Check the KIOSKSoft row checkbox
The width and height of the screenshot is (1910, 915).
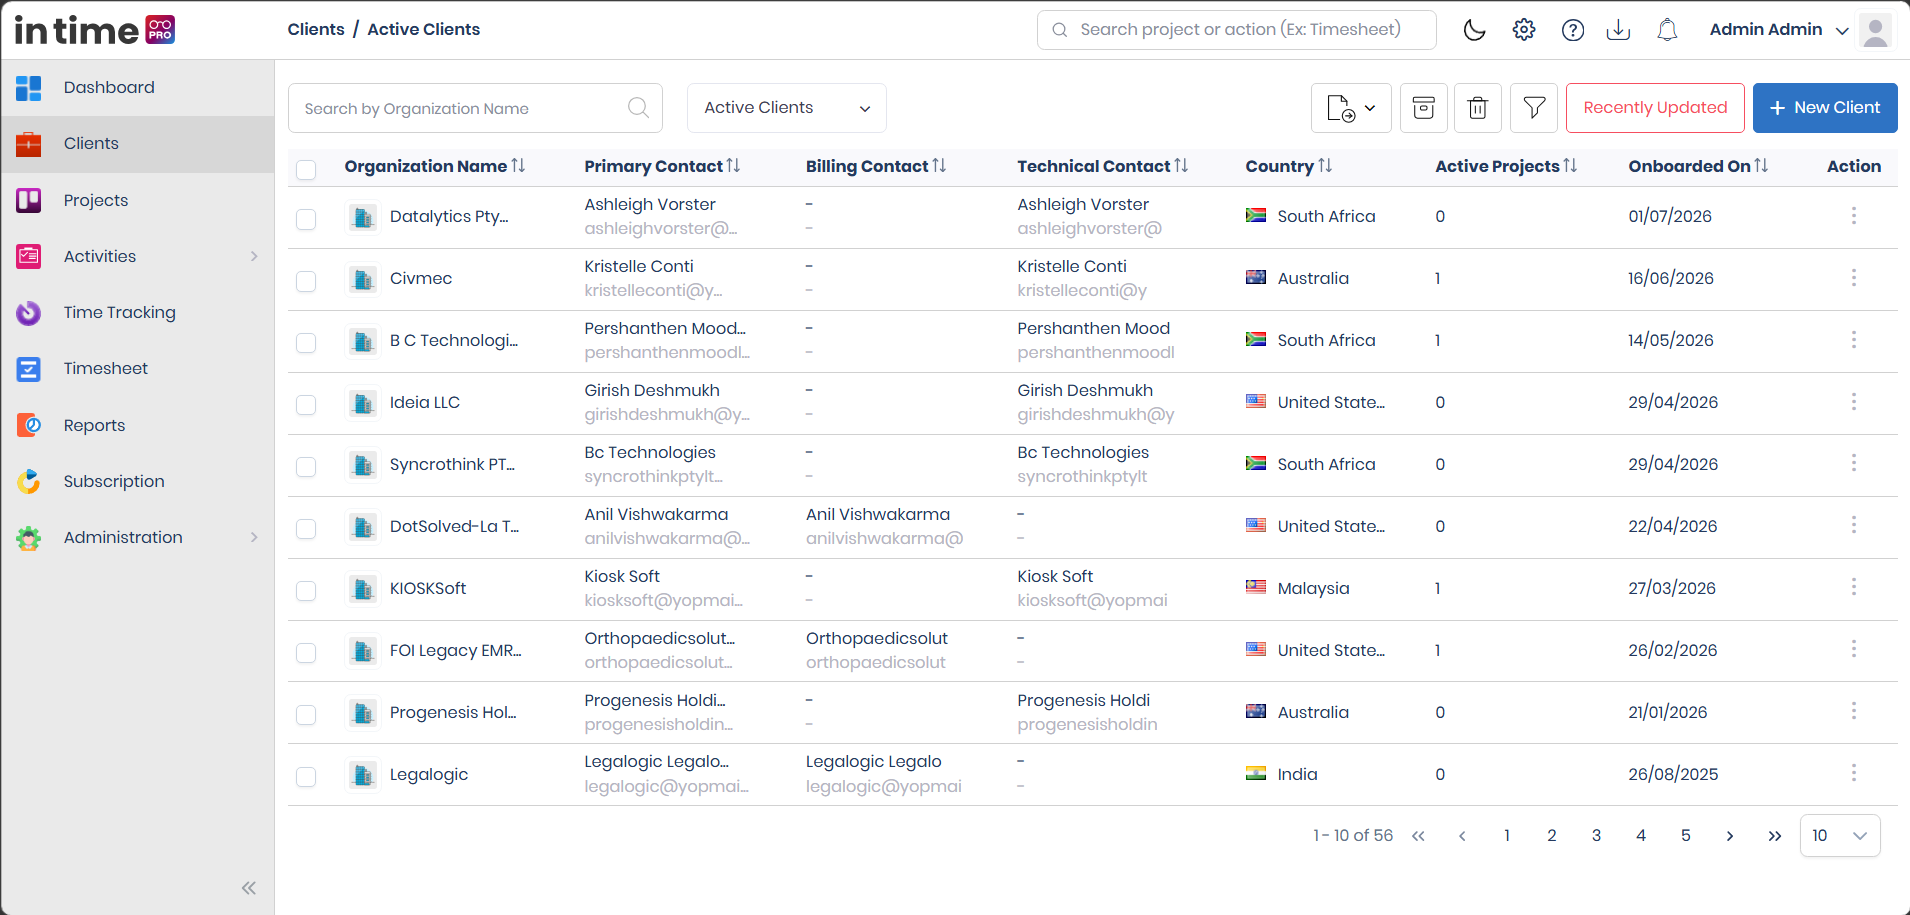[306, 591]
